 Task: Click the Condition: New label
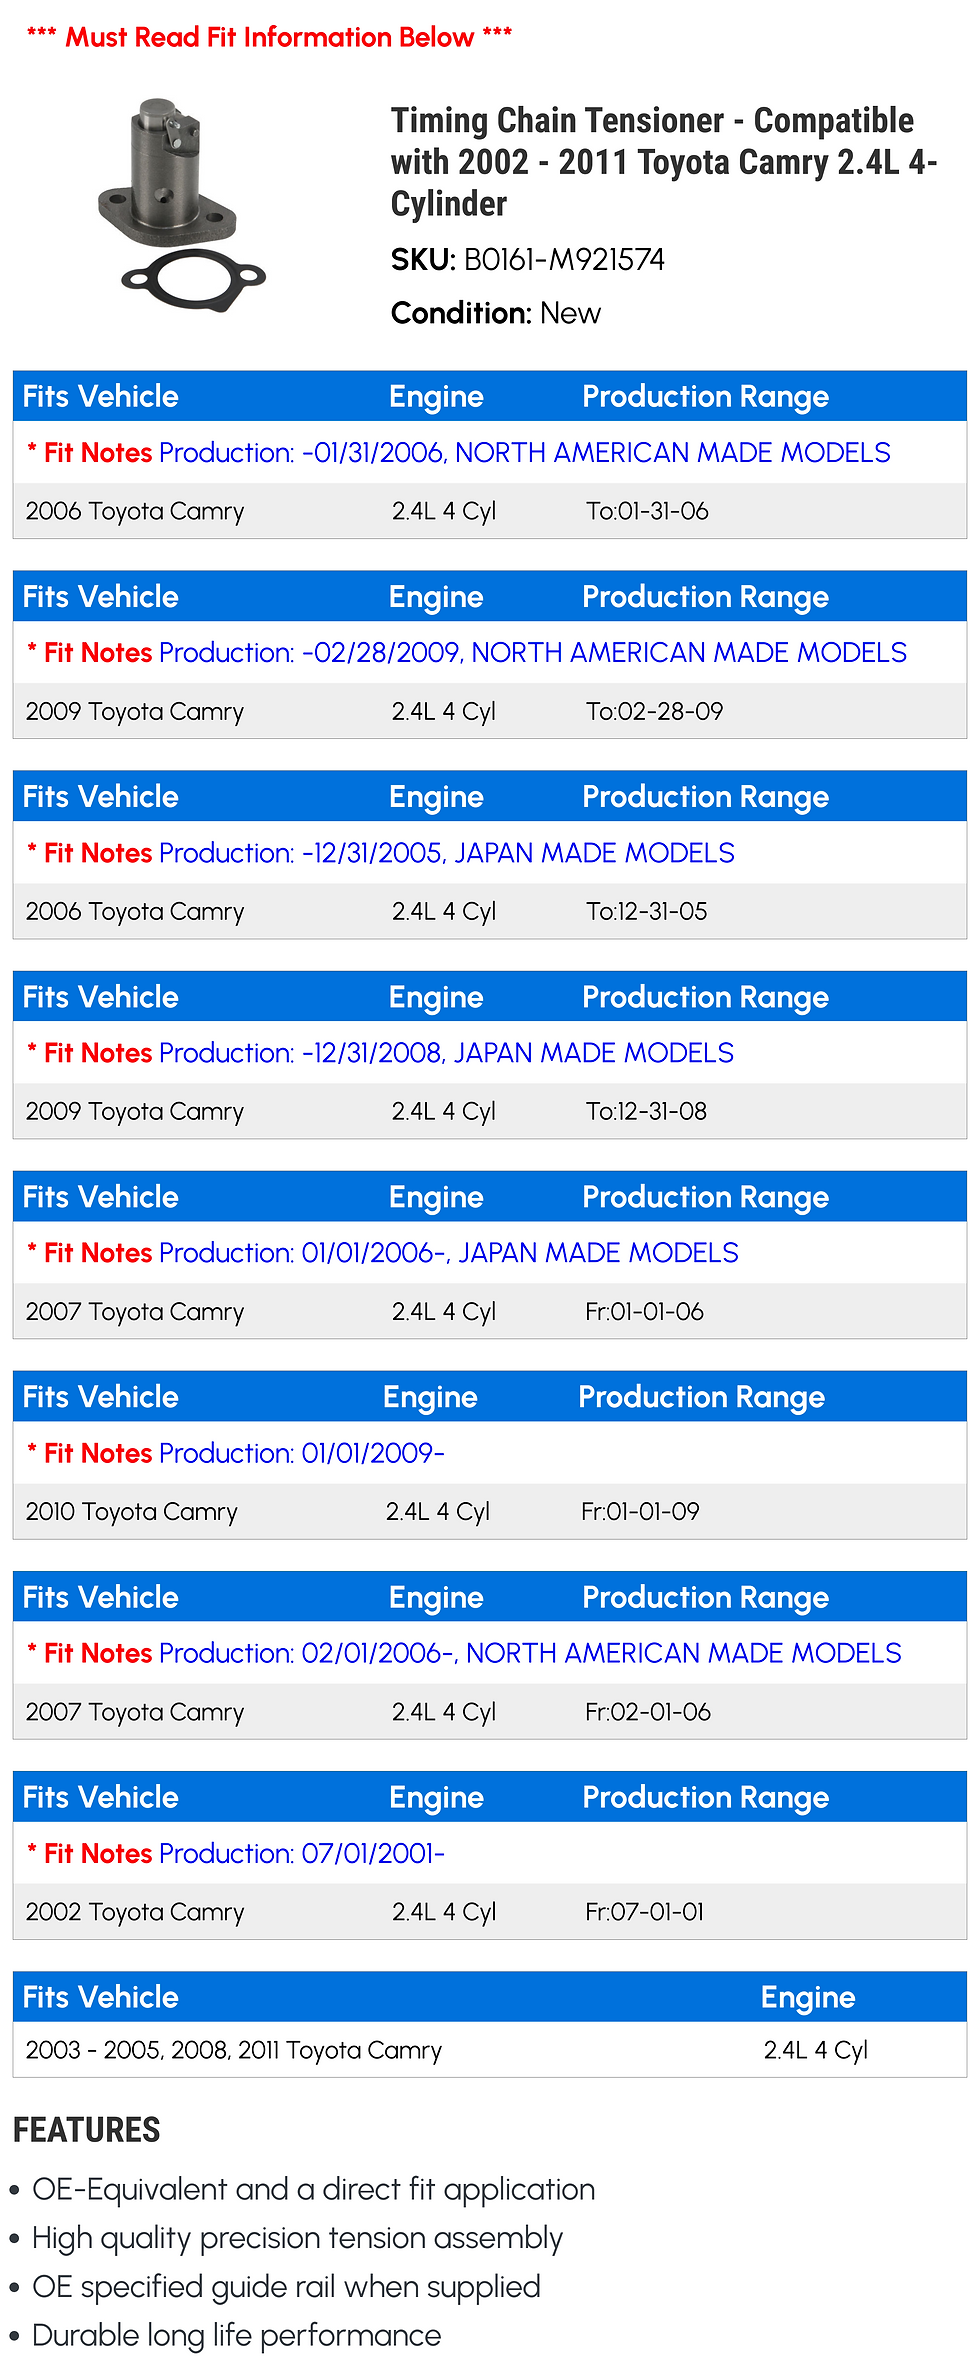pos(495,313)
